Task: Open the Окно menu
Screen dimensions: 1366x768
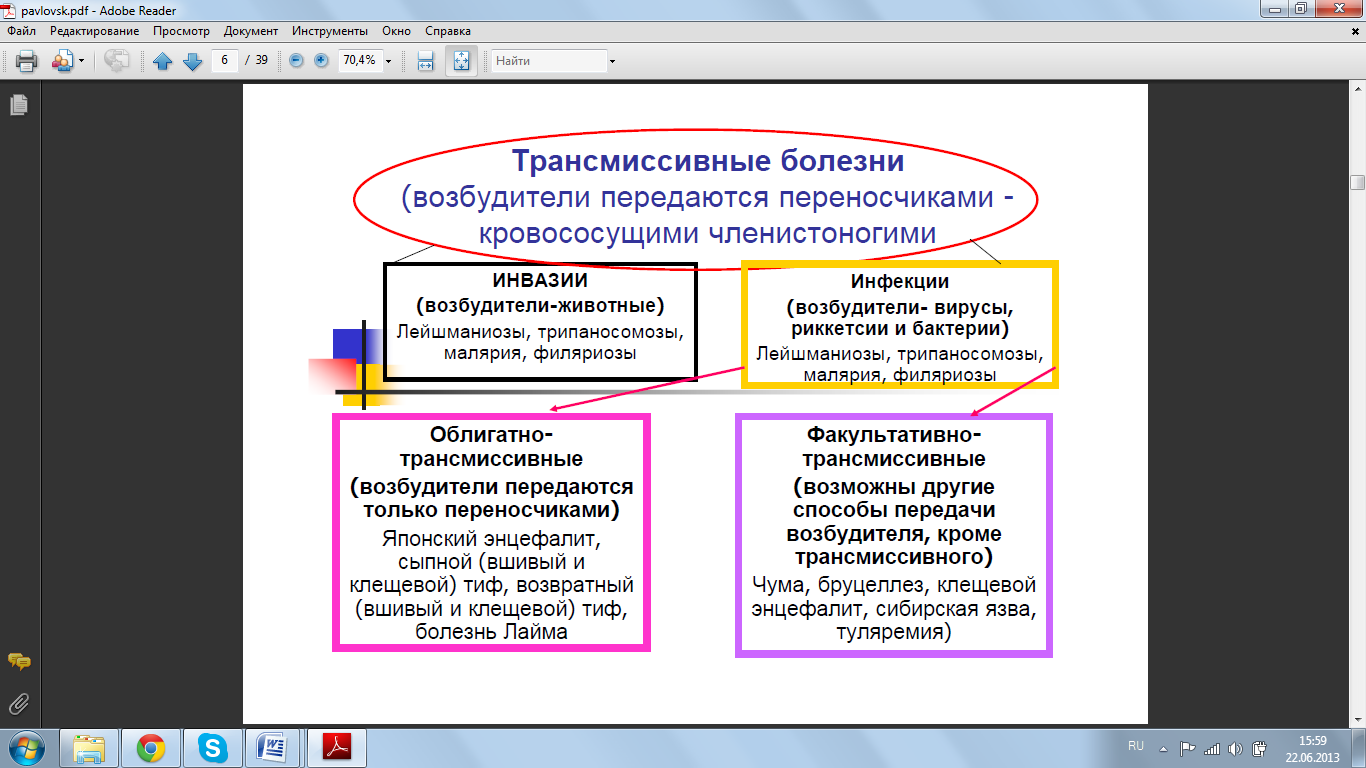Action: click(396, 31)
